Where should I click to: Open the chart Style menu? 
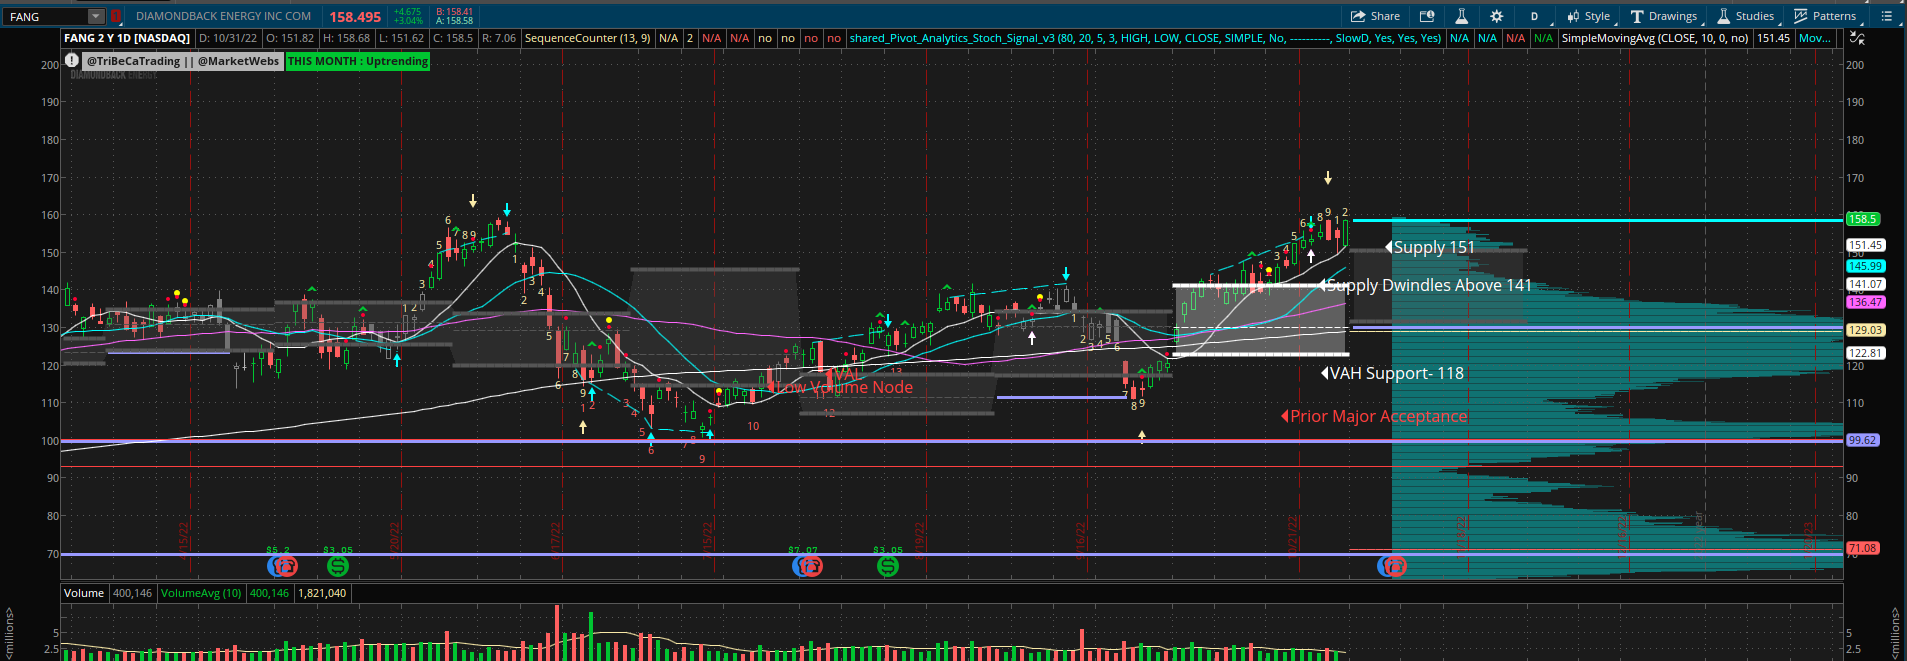pos(1589,16)
